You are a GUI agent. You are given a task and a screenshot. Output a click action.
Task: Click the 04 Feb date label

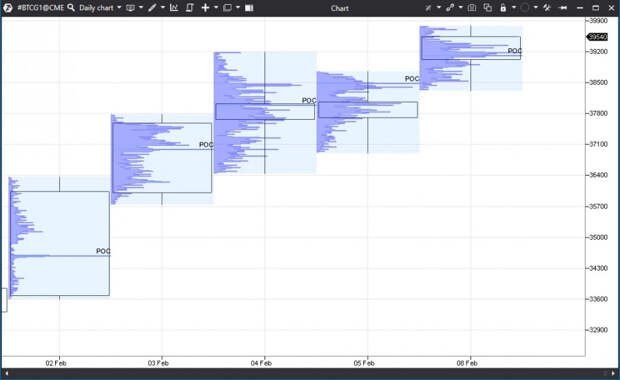[x=261, y=363]
